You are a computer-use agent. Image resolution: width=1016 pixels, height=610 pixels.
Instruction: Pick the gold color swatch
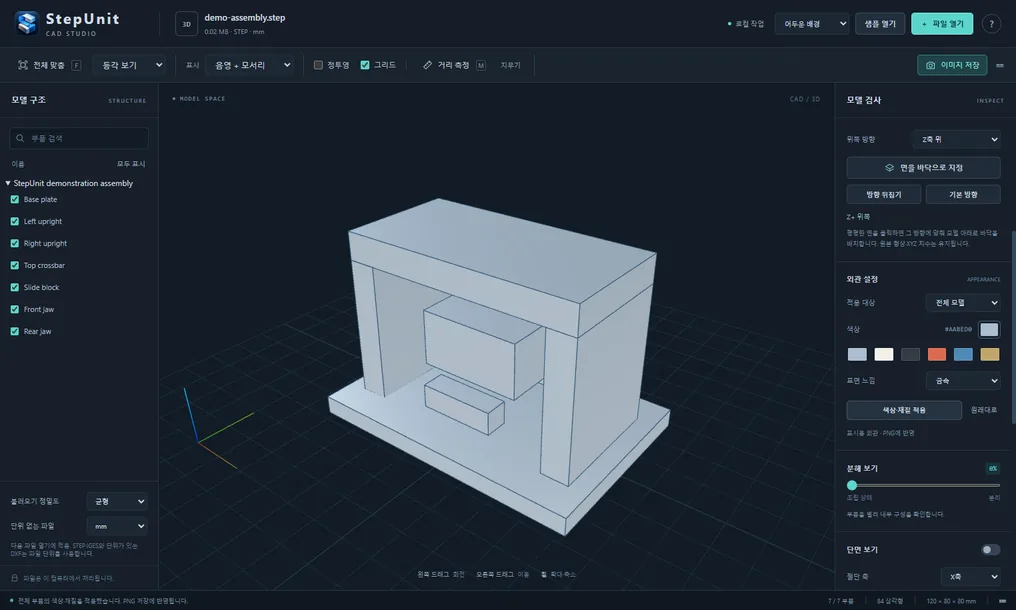tap(989, 354)
